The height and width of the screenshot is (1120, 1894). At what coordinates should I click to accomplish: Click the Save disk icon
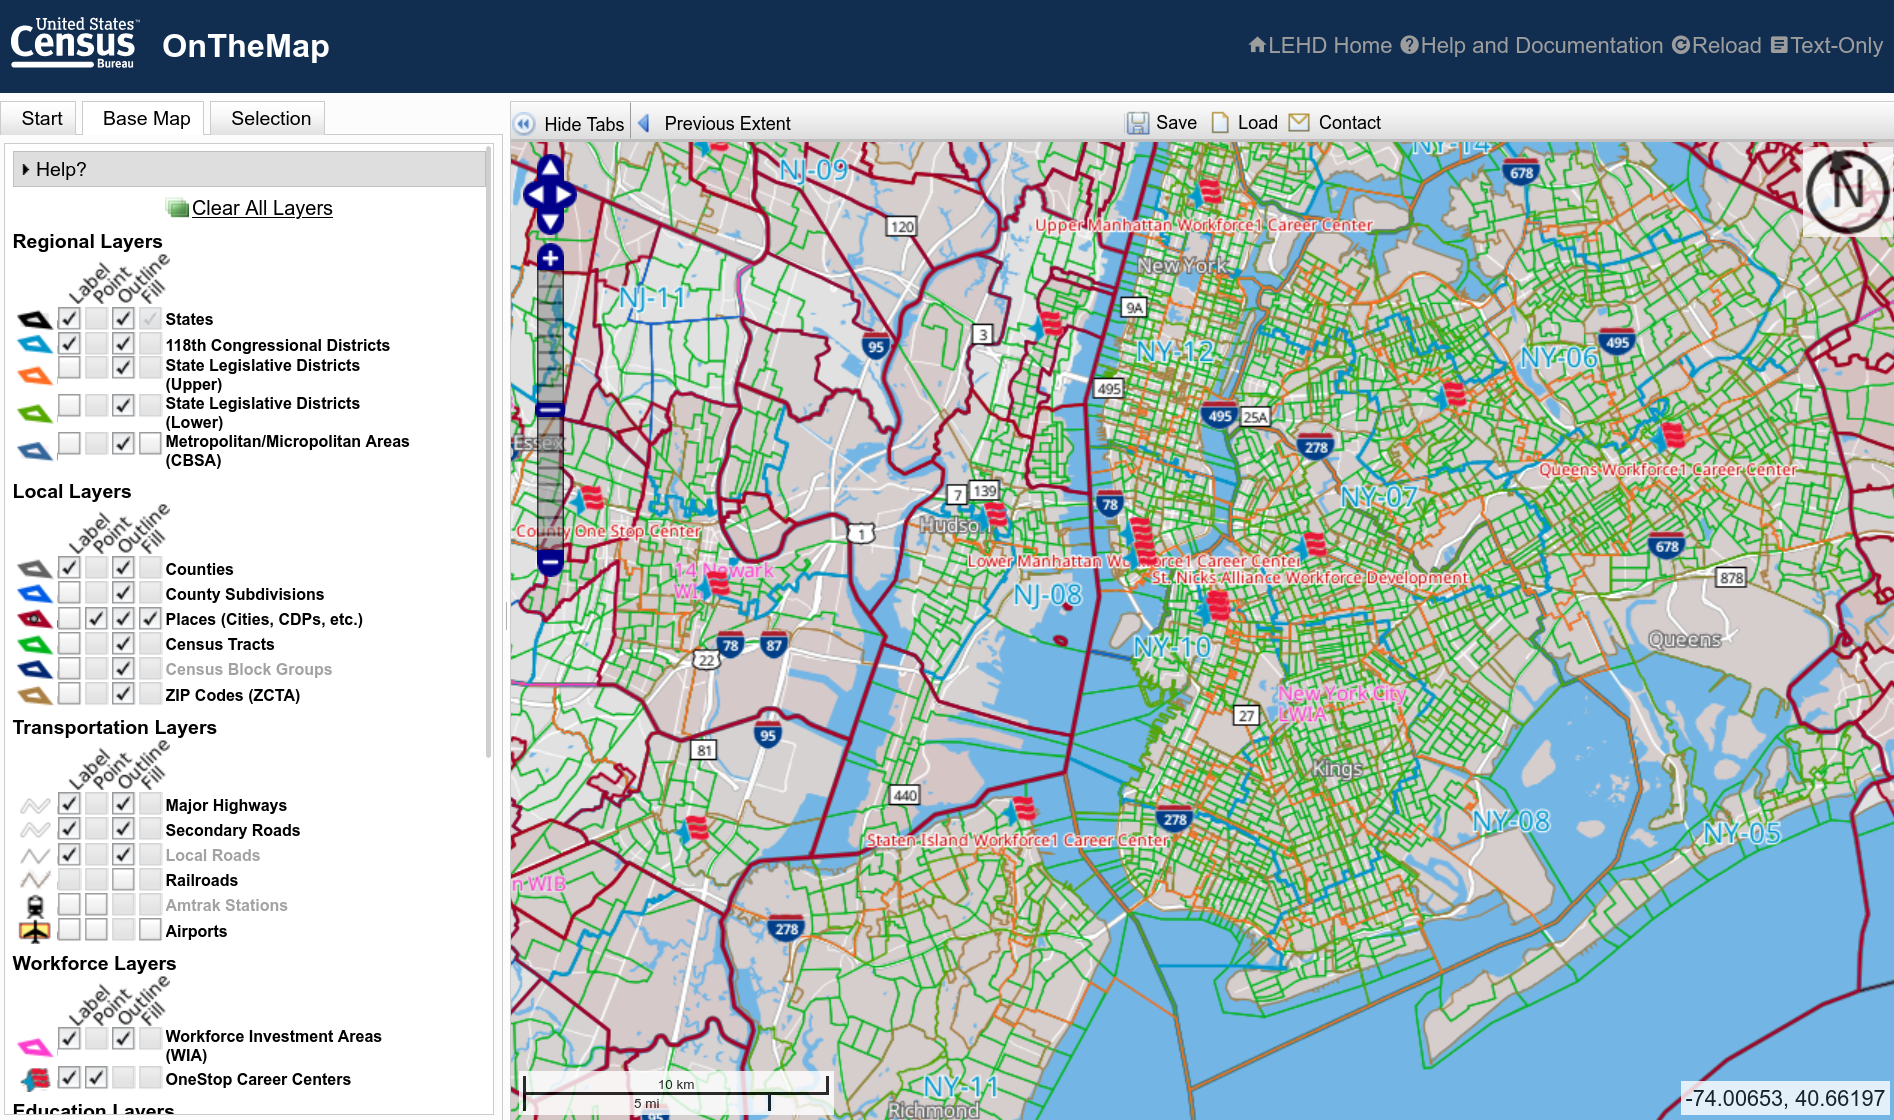(1138, 123)
